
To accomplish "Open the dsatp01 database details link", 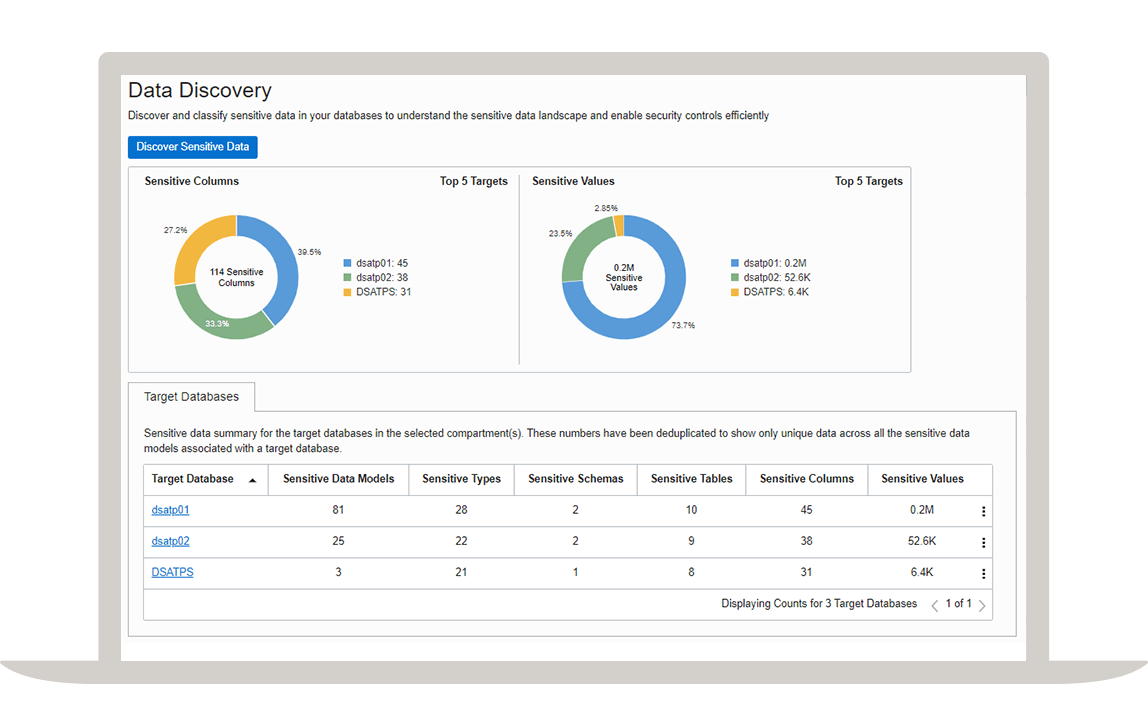I will pos(170,510).
